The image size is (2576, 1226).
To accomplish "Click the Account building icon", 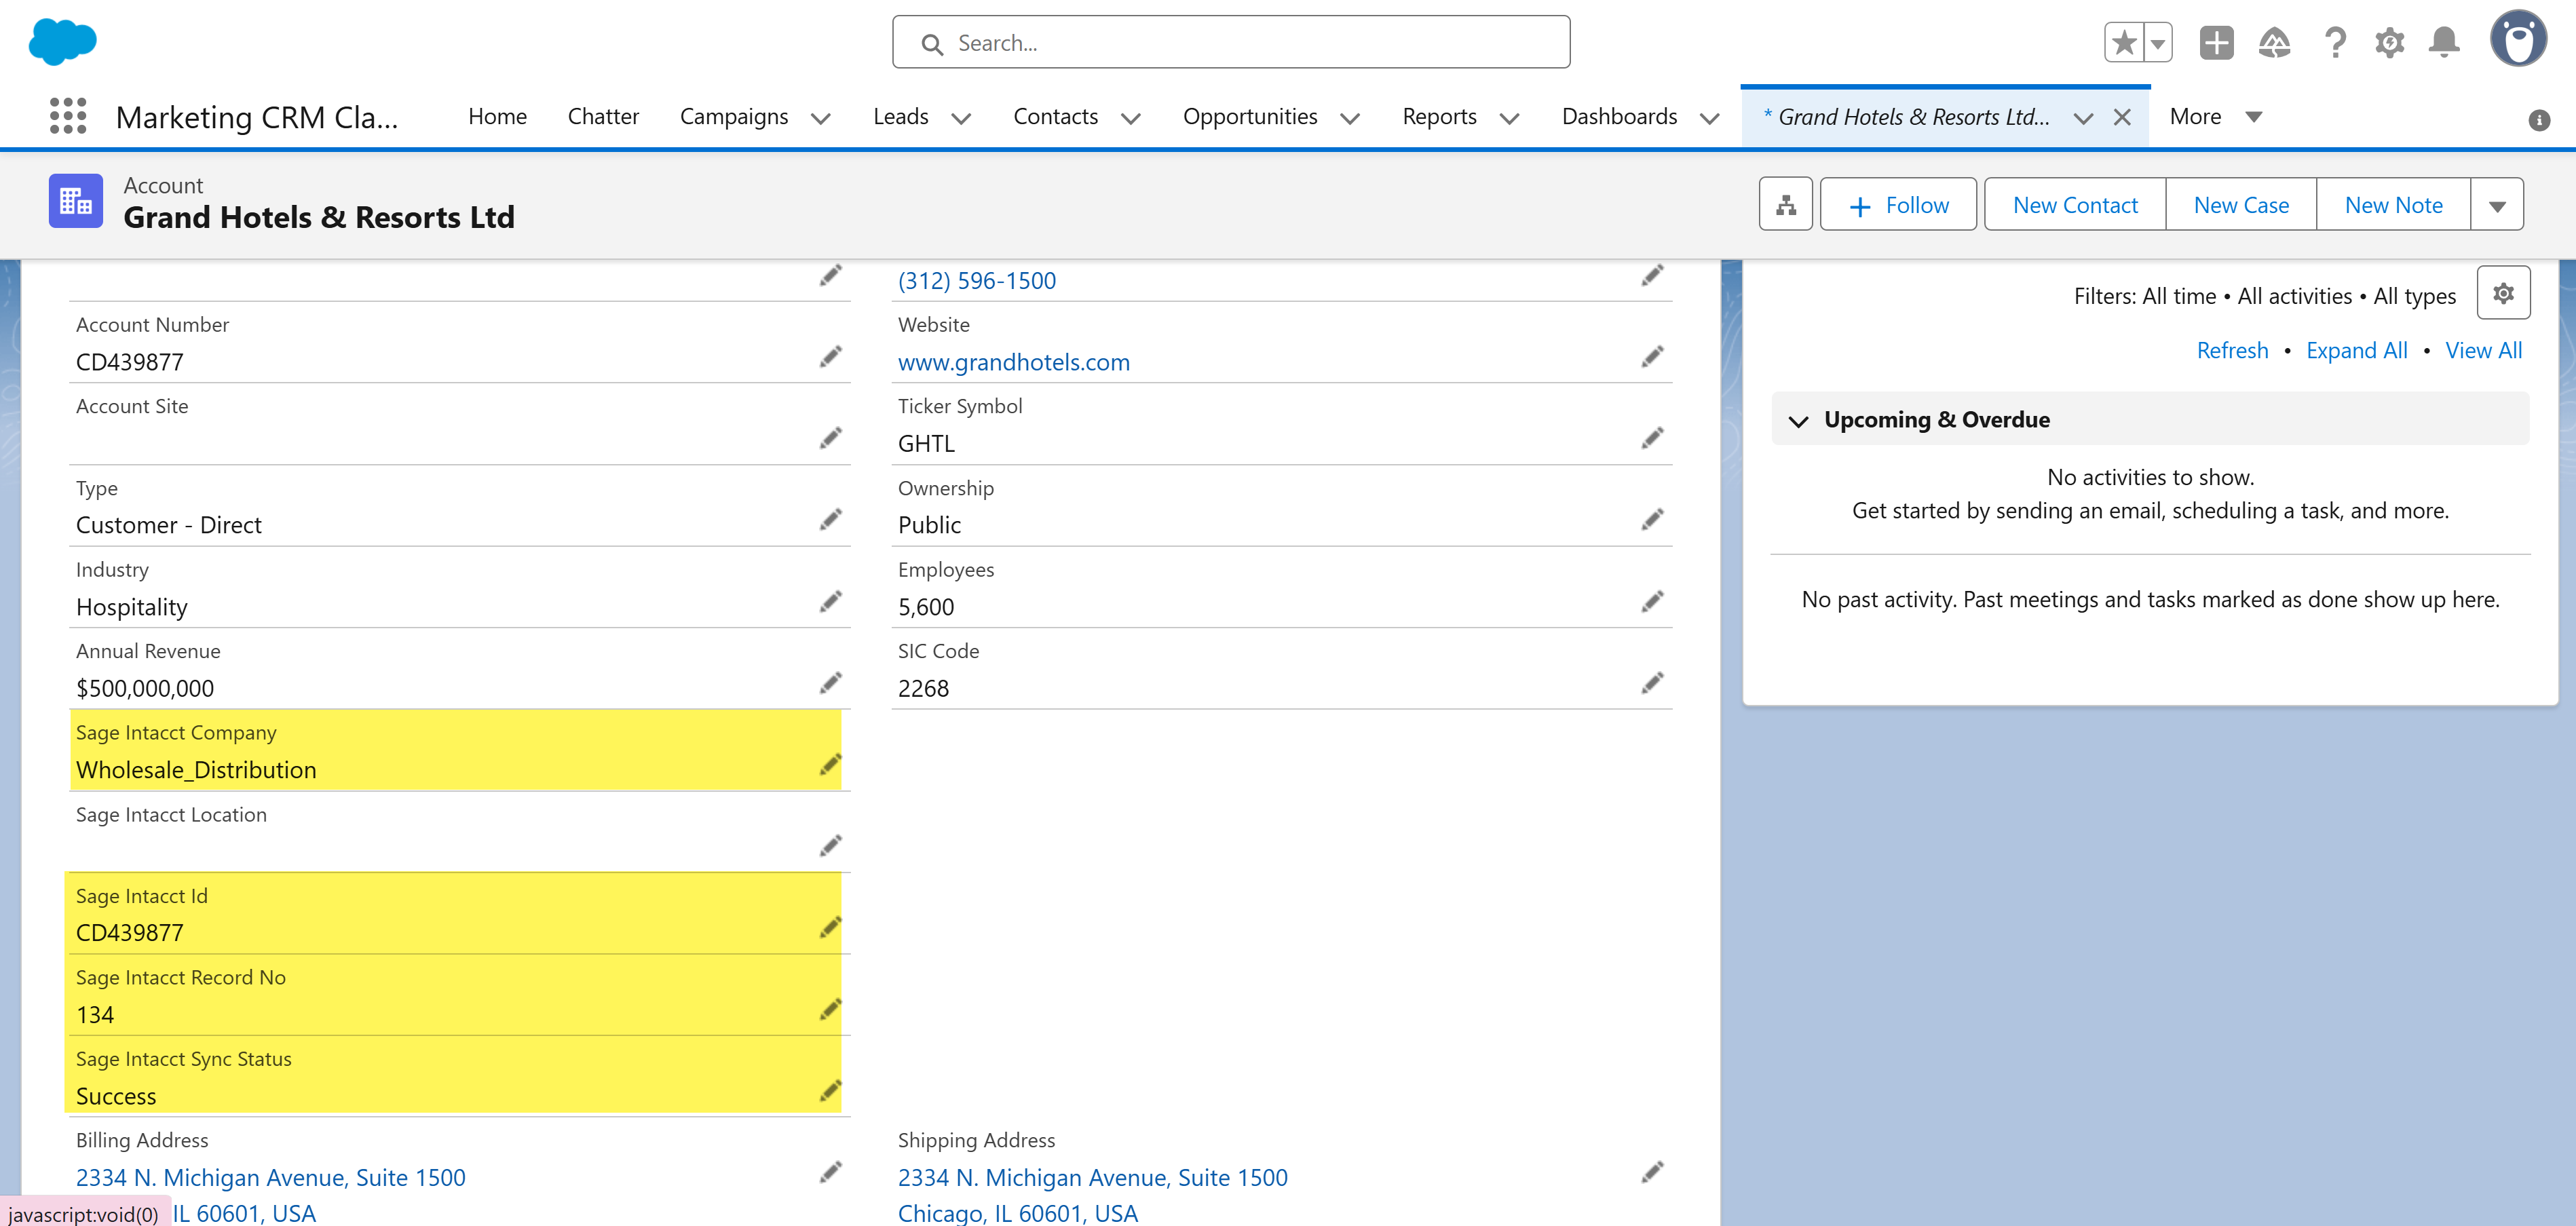I will [76, 201].
